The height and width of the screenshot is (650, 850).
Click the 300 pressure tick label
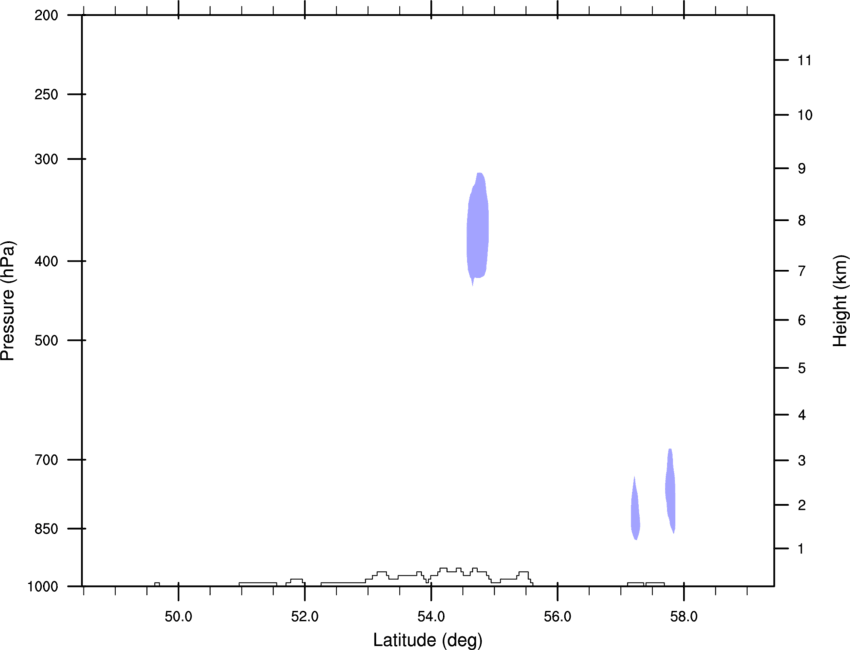click(x=47, y=159)
